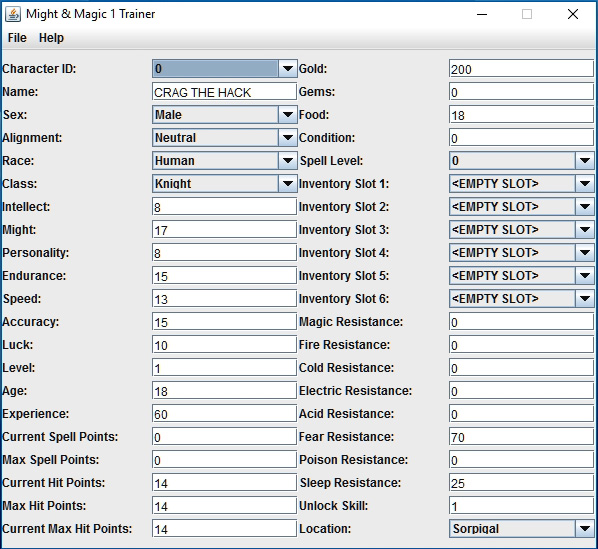Open Inventory Slot 5 dropdown
Image resolution: width=598 pixels, height=549 pixels.
click(x=521, y=275)
